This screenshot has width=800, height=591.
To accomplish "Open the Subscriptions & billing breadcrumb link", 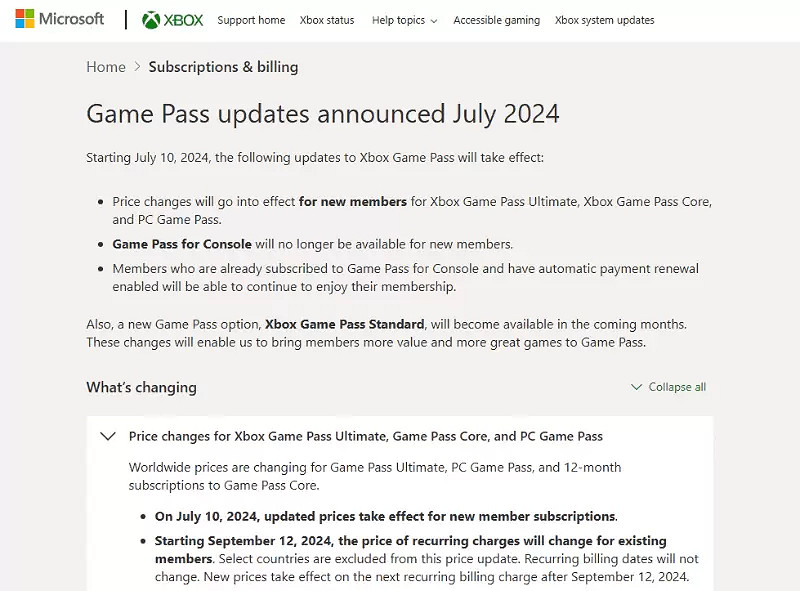I will (222, 67).
